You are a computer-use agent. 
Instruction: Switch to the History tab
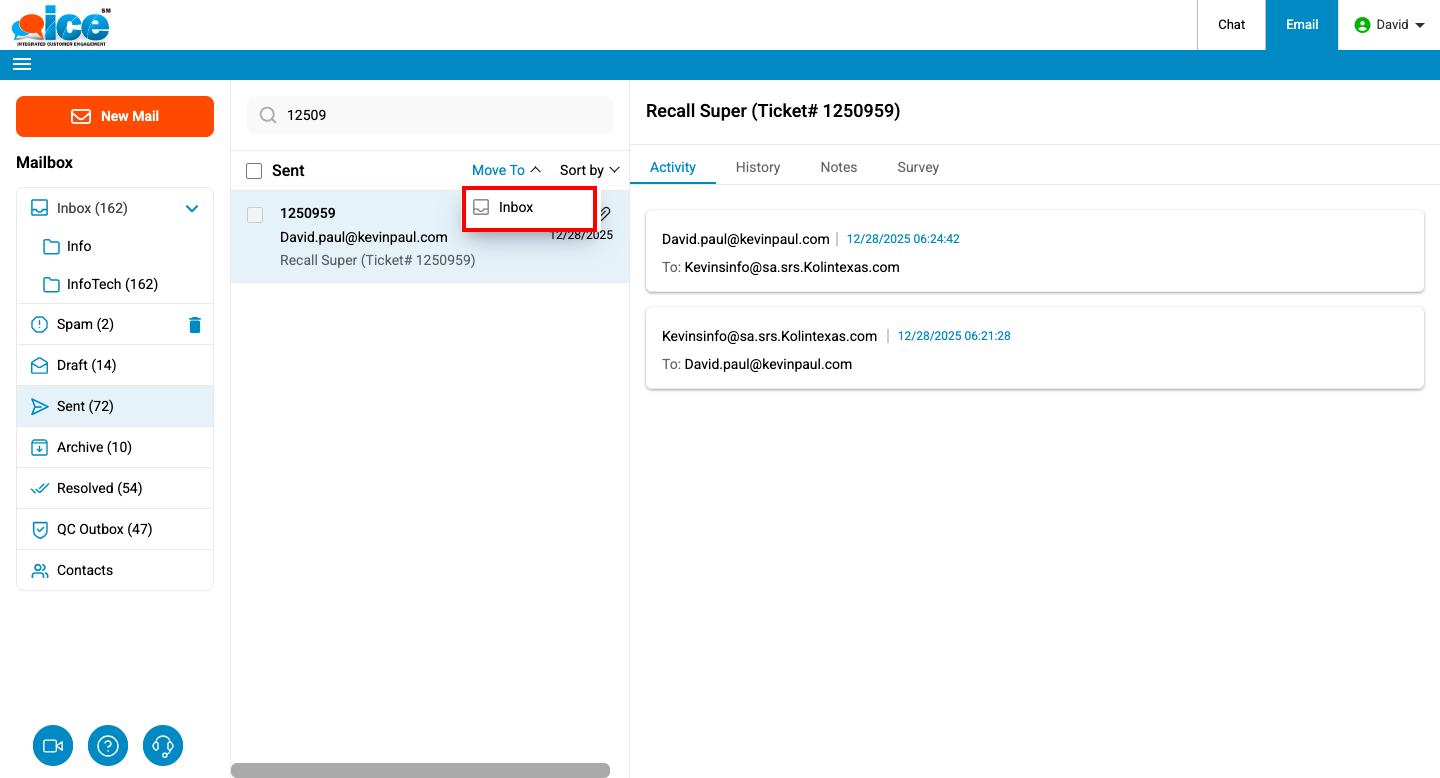tap(757, 167)
